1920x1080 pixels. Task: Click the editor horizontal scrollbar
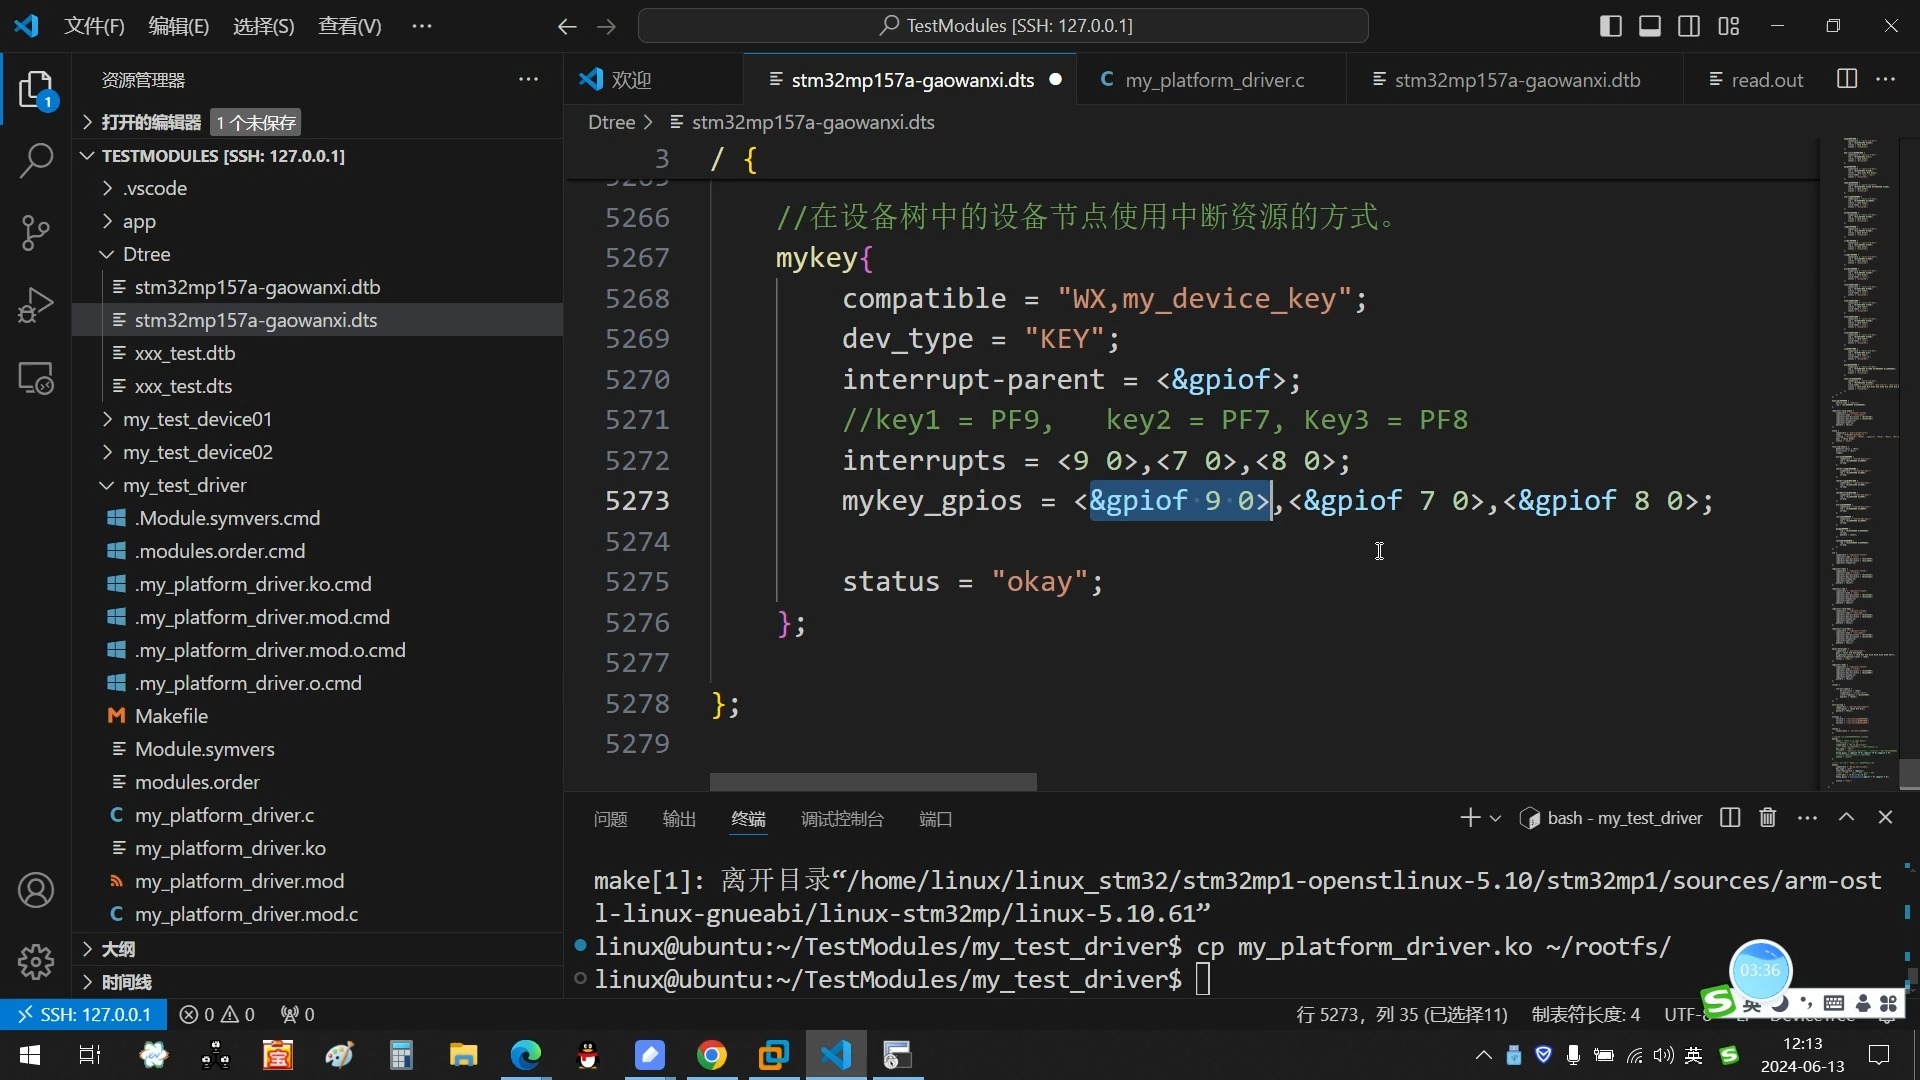click(873, 781)
